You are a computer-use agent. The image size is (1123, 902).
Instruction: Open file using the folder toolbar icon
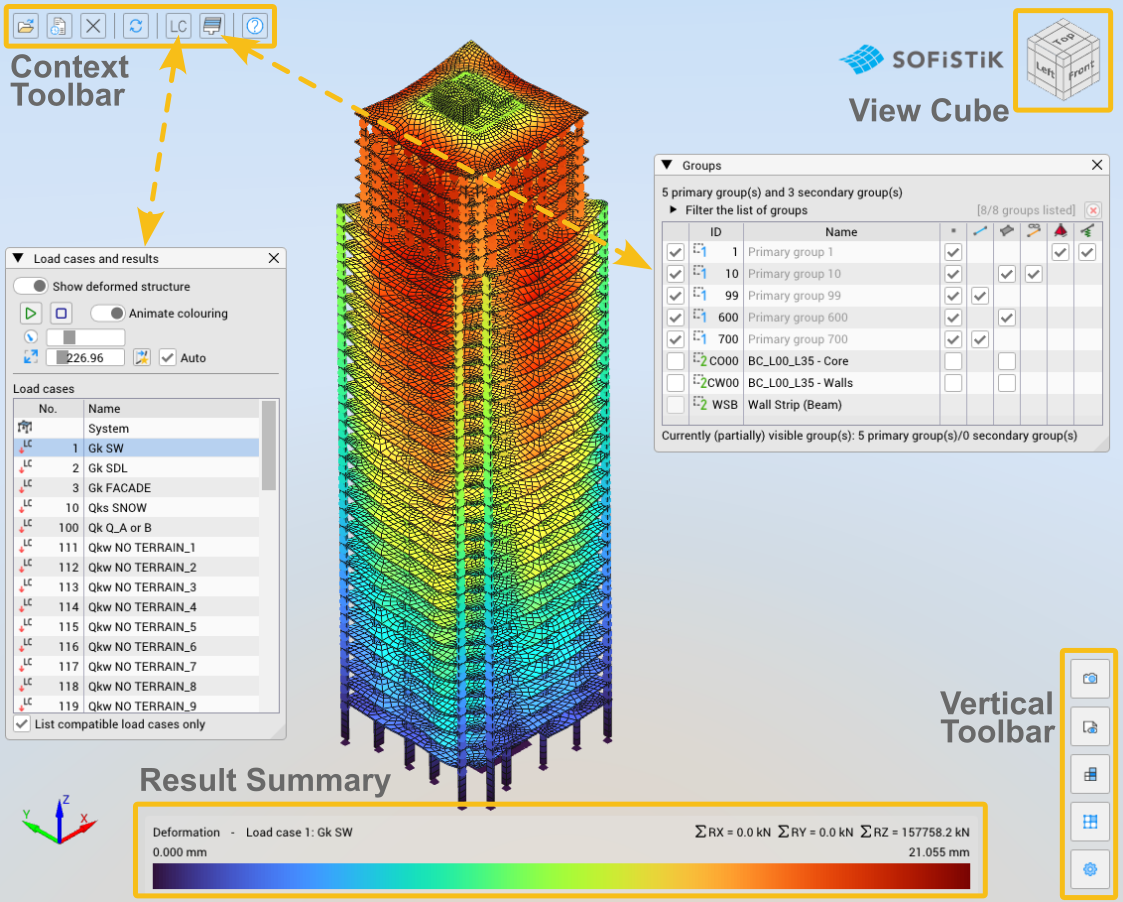(x=26, y=27)
